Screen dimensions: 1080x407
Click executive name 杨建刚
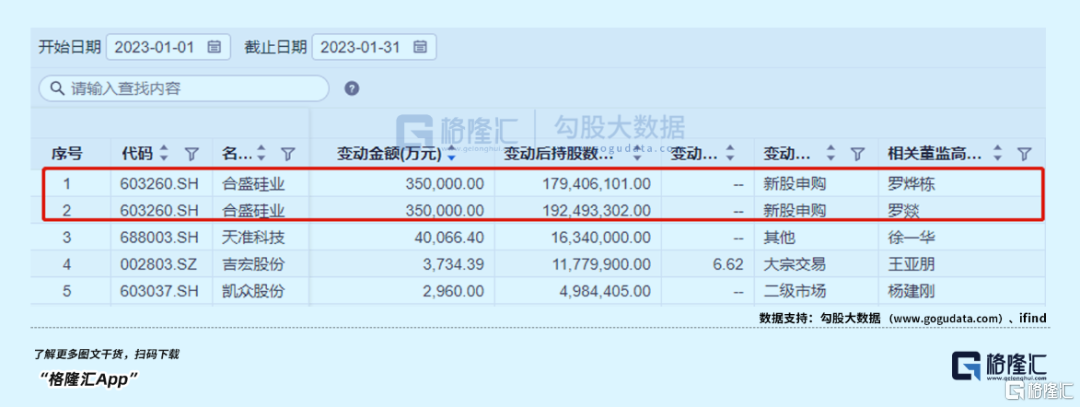coord(912,291)
